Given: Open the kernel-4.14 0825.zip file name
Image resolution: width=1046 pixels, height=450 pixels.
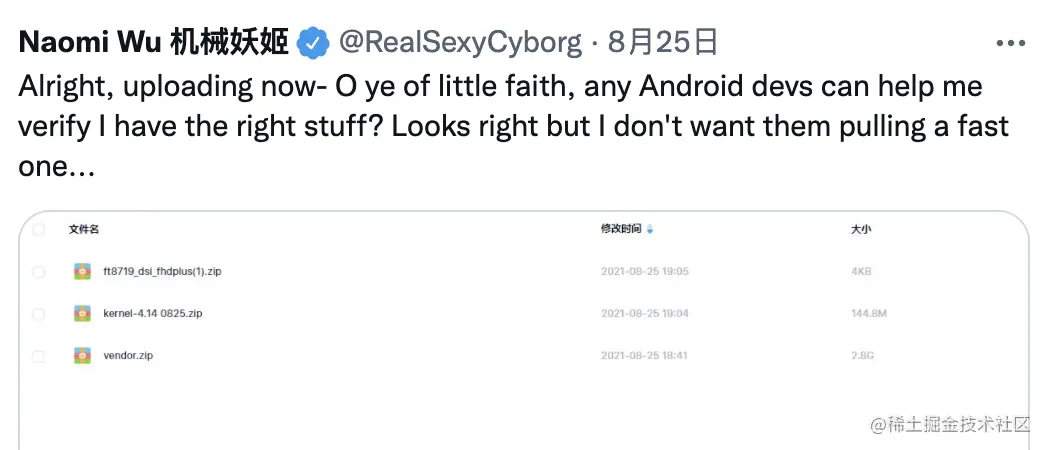Looking at the screenshot, I should coord(153,313).
